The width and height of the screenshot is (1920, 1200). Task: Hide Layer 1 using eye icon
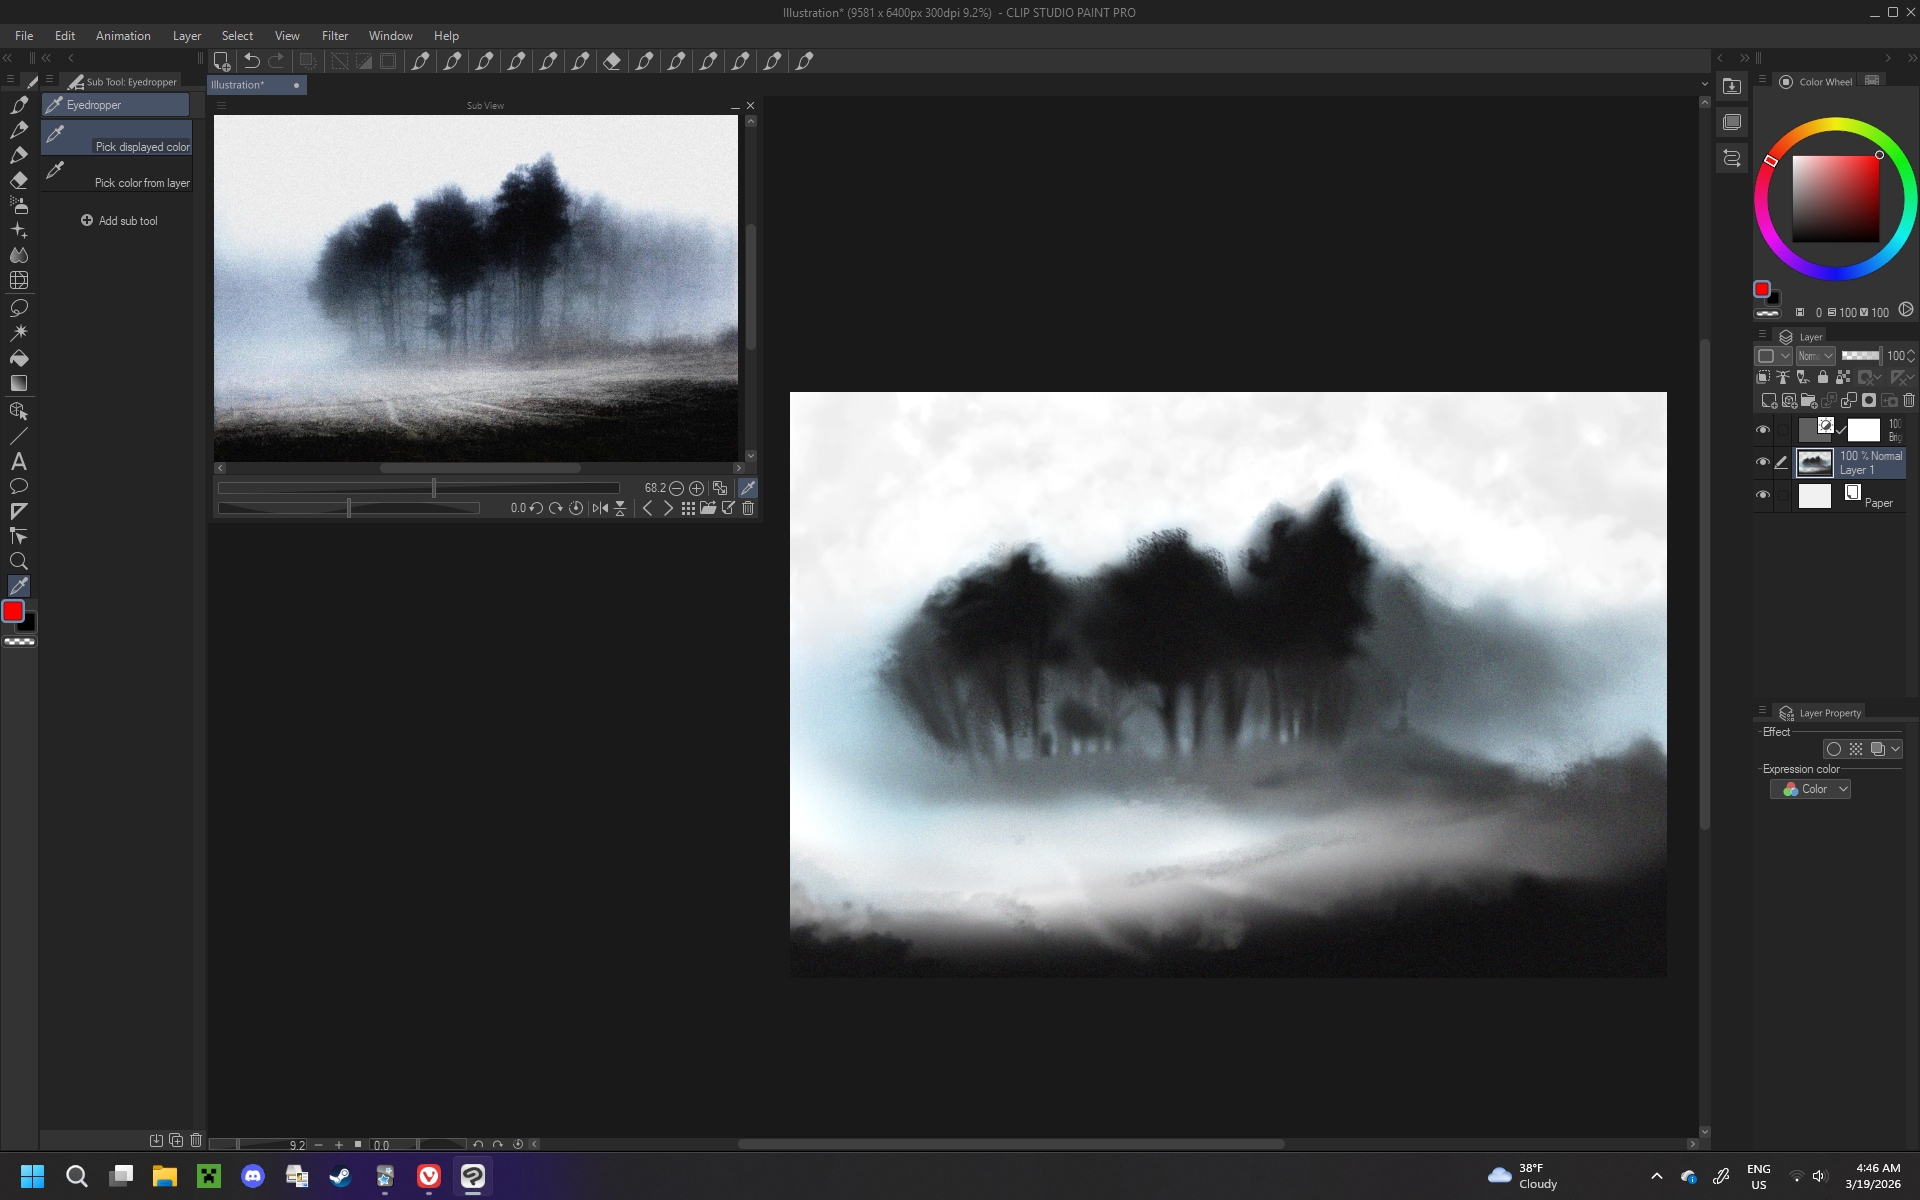pos(1763,462)
